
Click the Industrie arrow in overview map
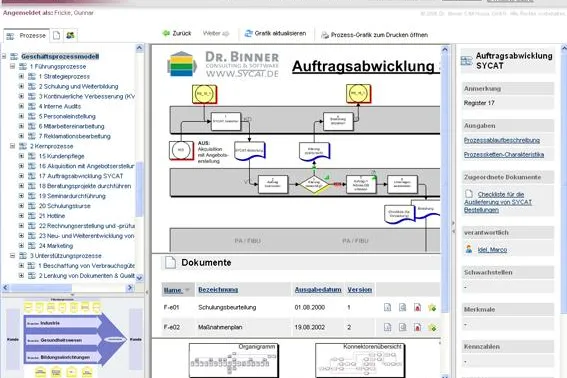63,323
